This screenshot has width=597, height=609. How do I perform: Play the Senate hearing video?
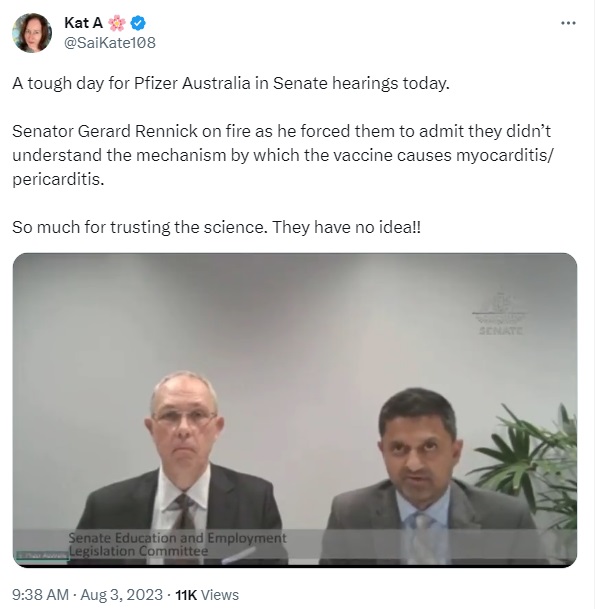point(294,410)
